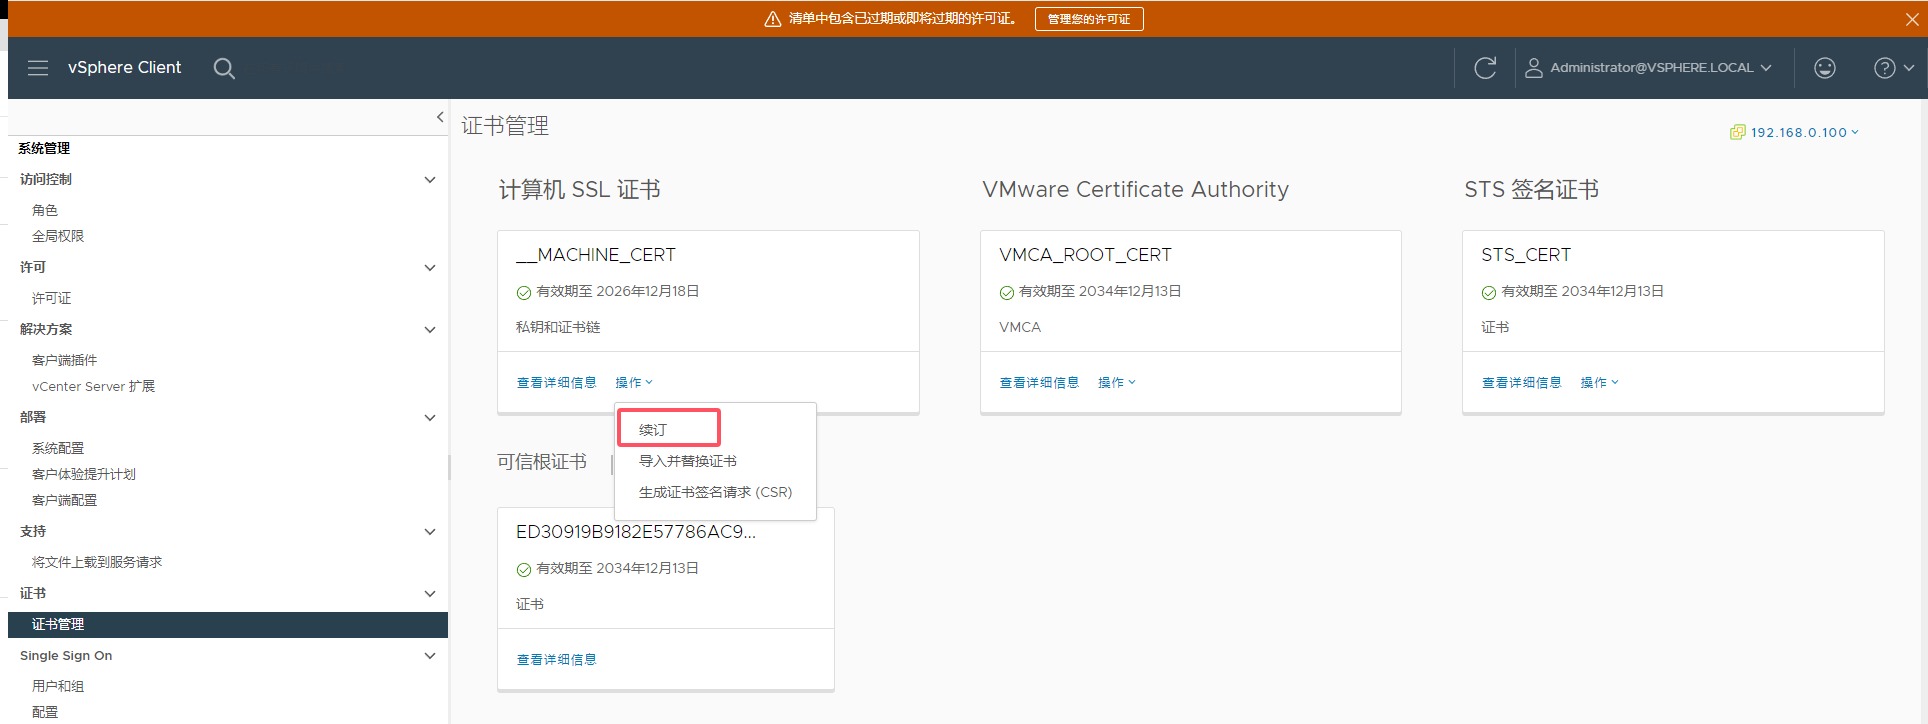Open the smiley feedback icon
The width and height of the screenshot is (1928, 724).
tap(1825, 68)
